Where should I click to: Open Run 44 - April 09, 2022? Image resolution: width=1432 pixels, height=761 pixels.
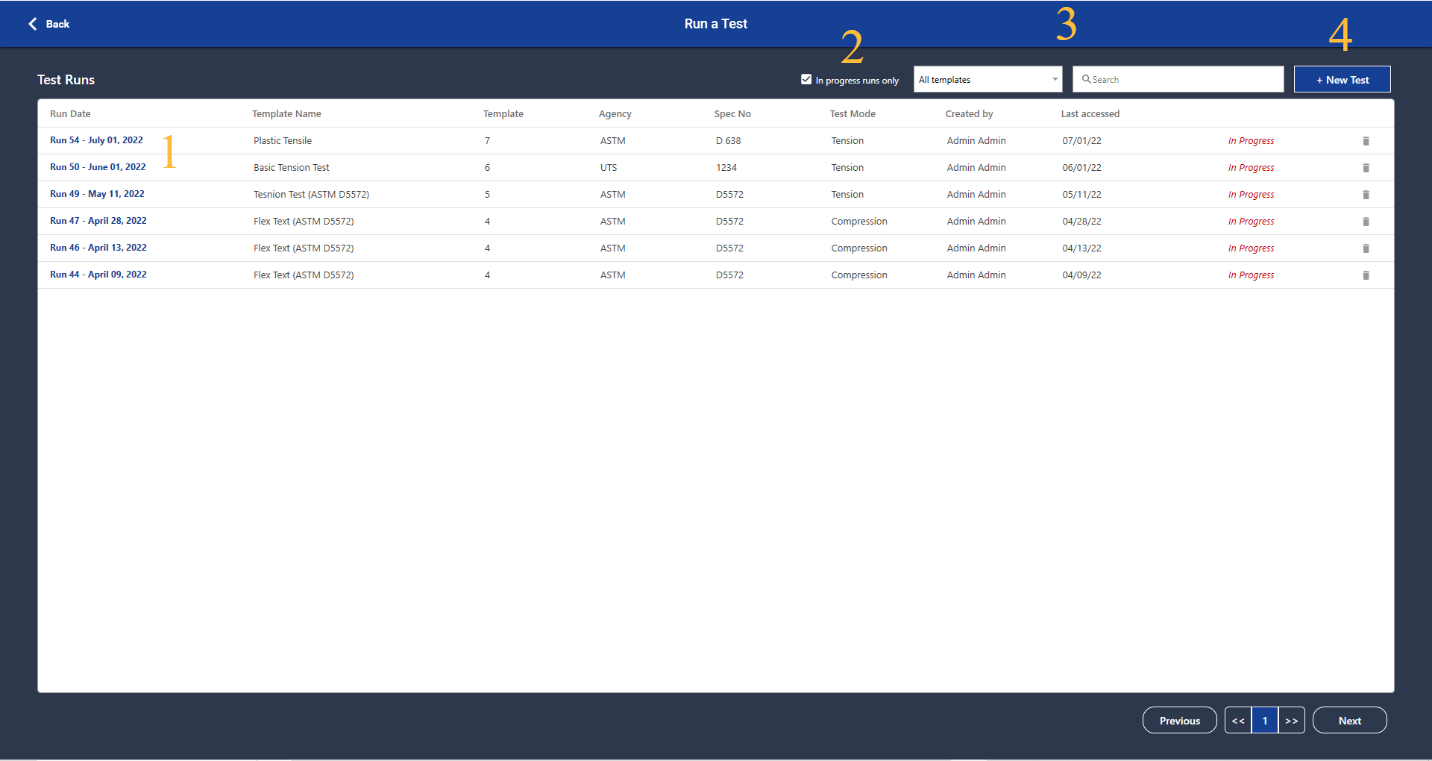[x=98, y=275]
